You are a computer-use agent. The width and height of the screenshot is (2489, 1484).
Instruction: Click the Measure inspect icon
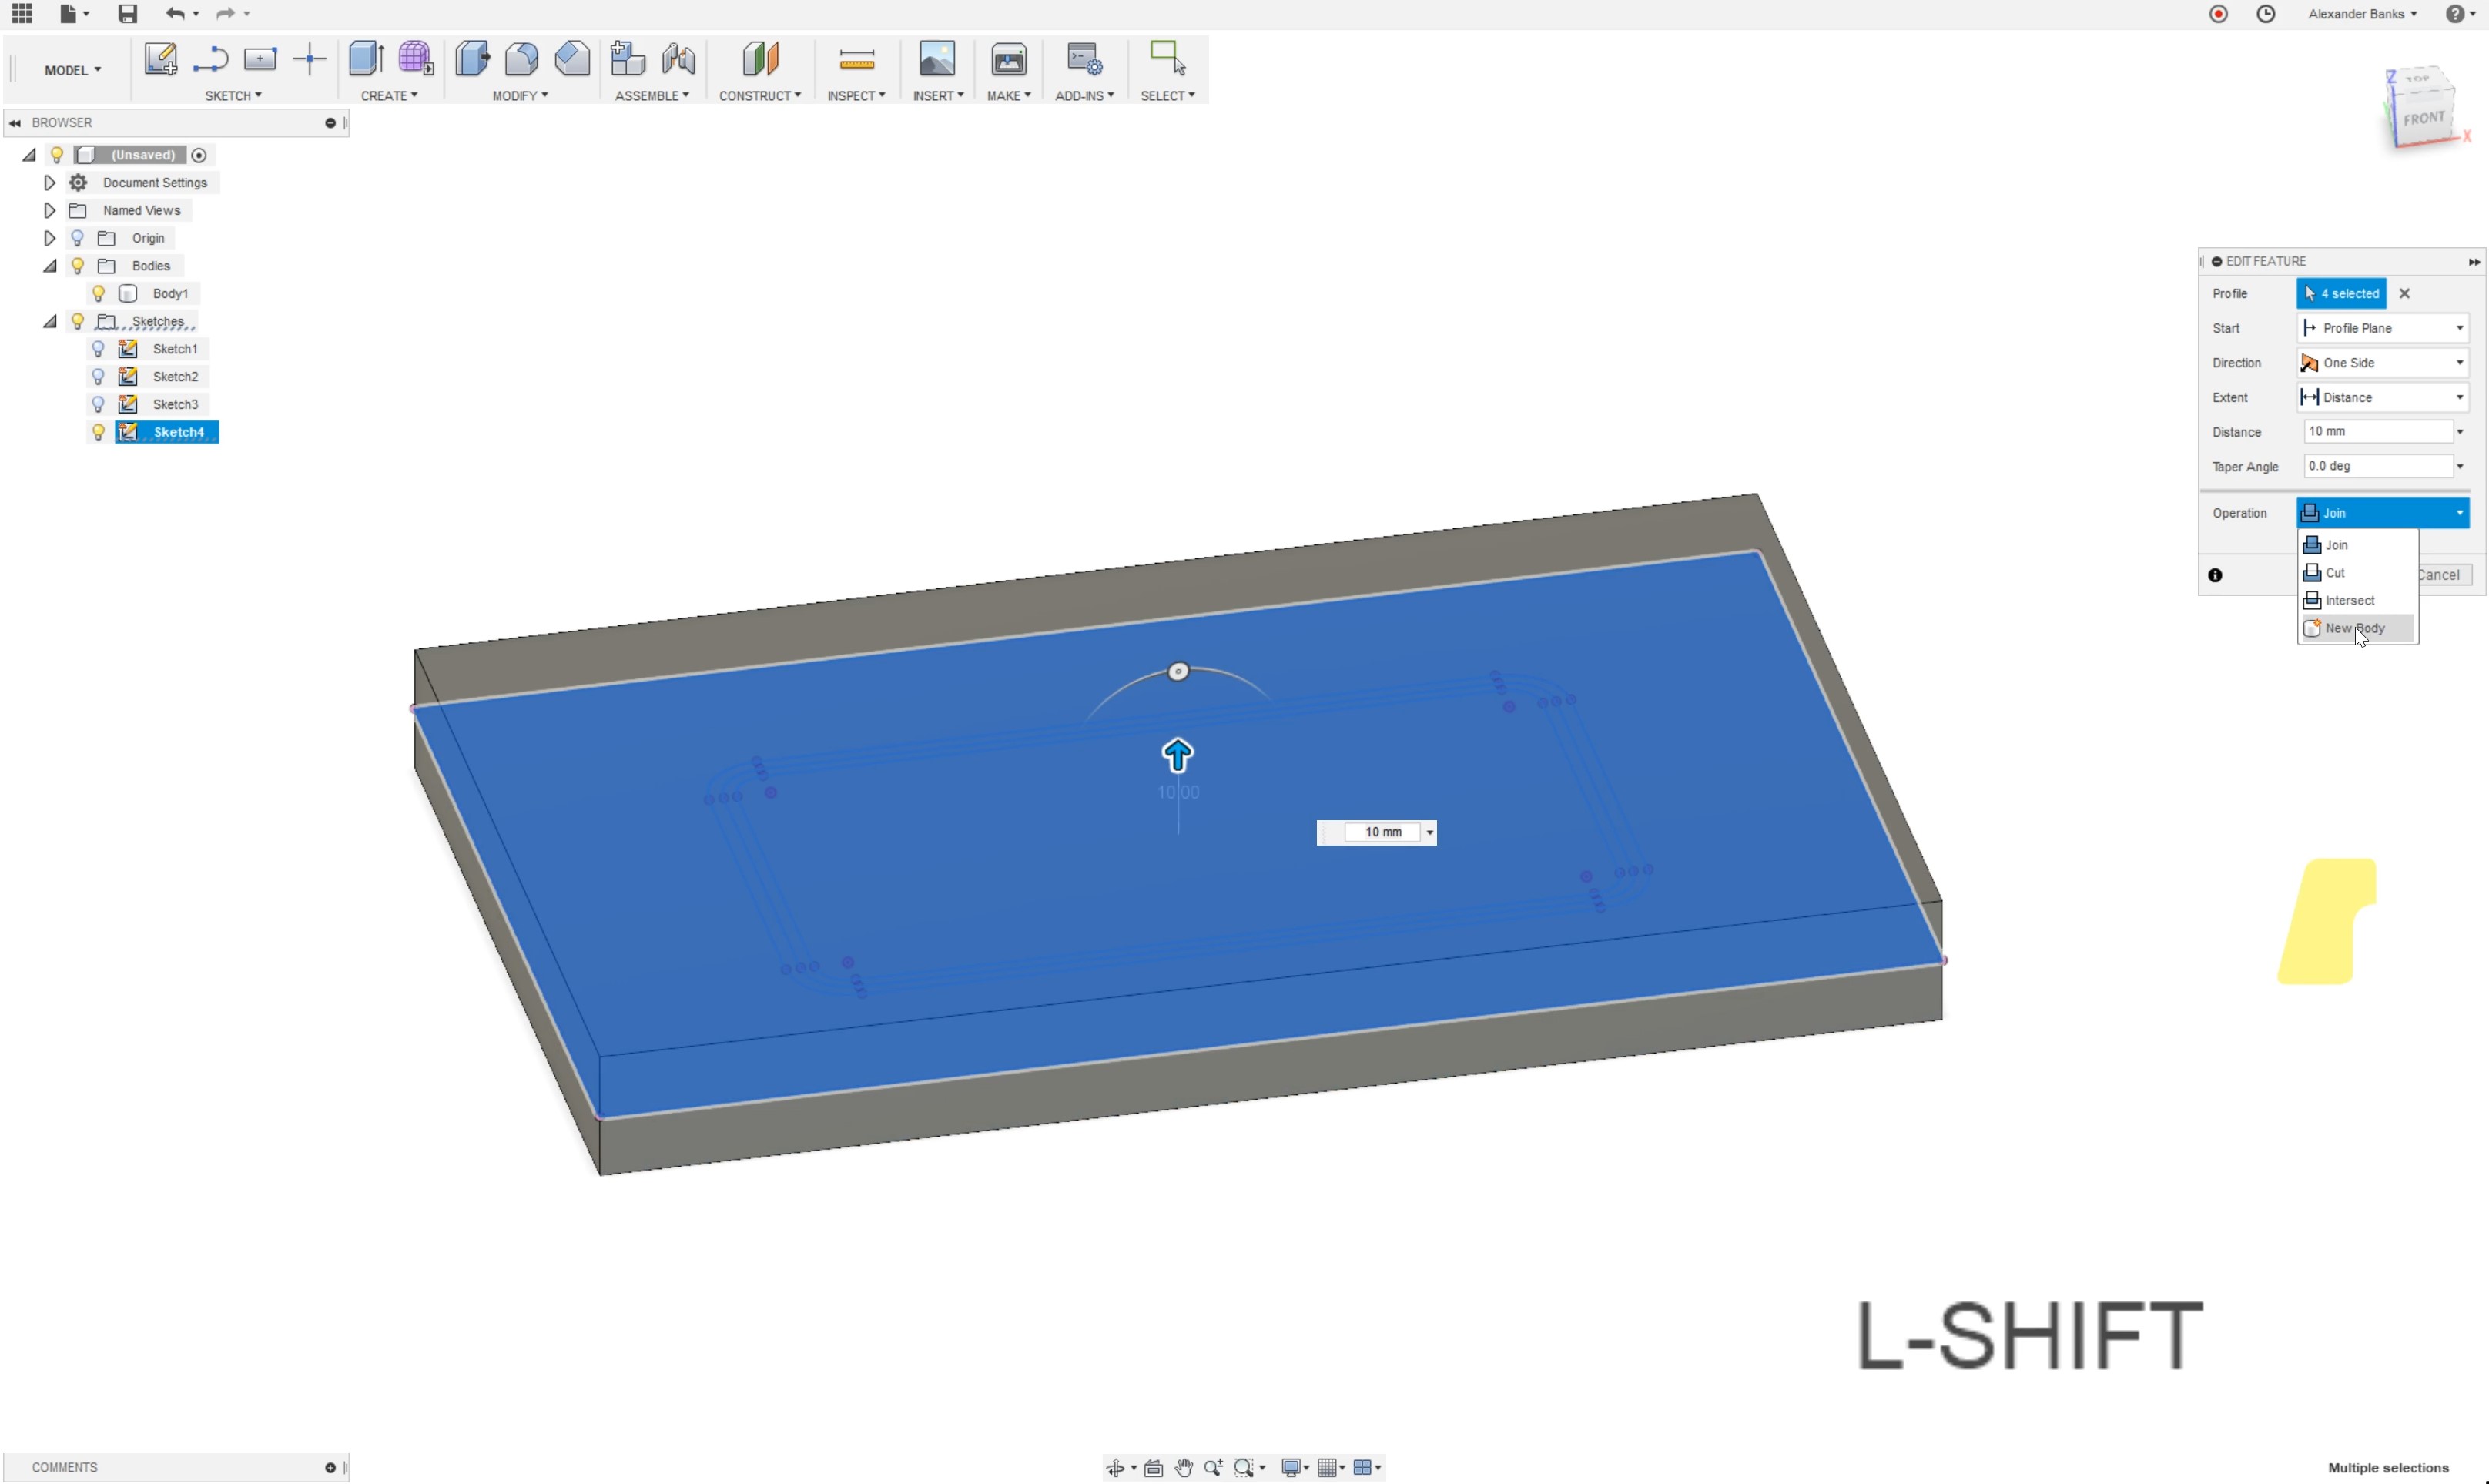click(856, 61)
